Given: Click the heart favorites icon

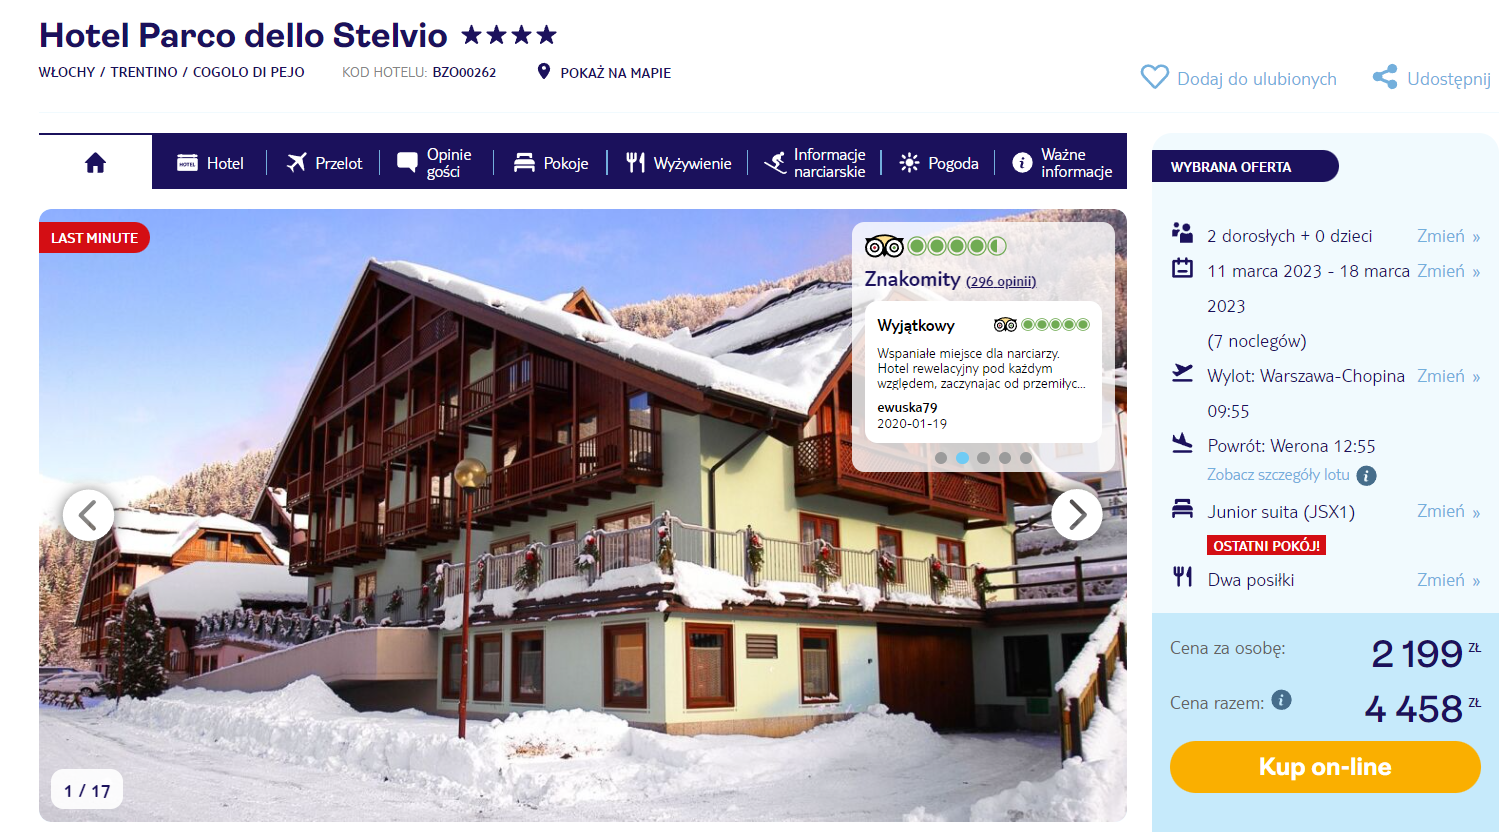Looking at the screenshot, I should pyautogui.click(x=1155, y=77).
